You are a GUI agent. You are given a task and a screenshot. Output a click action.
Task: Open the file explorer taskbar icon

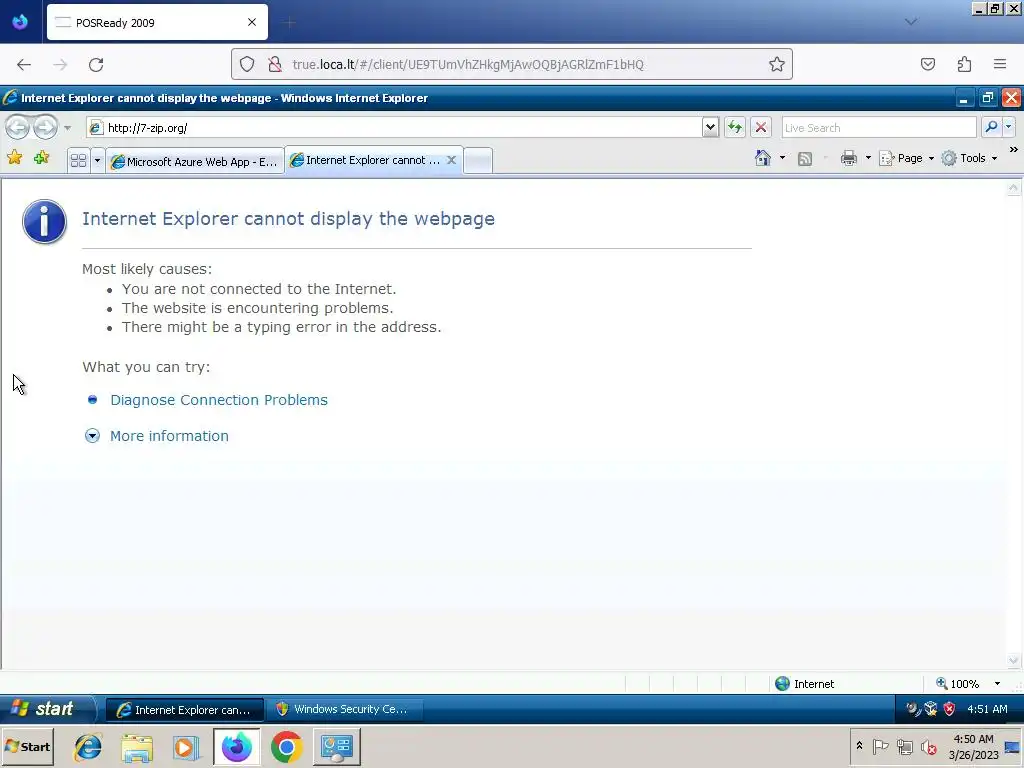136,746
